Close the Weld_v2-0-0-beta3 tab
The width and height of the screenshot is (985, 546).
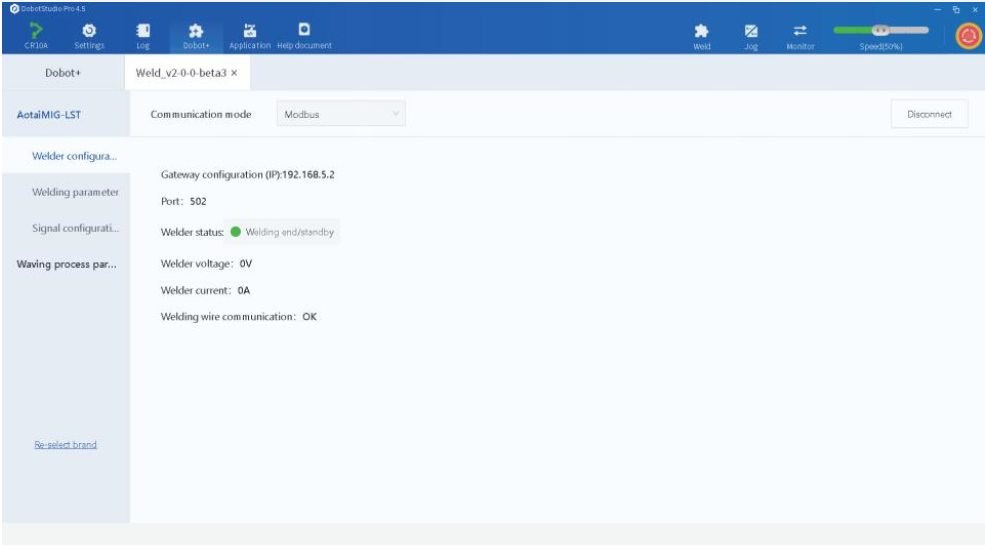click(234, 73)
